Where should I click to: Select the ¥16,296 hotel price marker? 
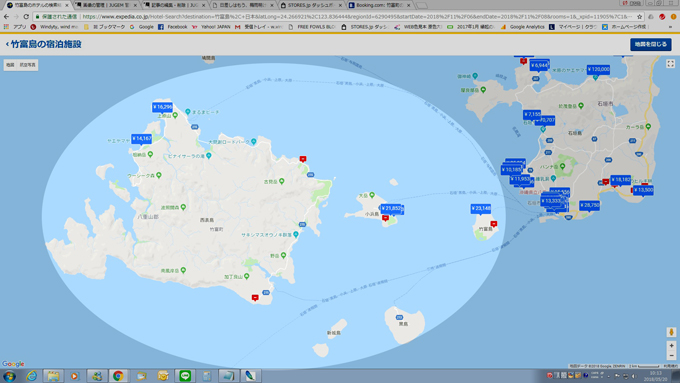(162, 107)
